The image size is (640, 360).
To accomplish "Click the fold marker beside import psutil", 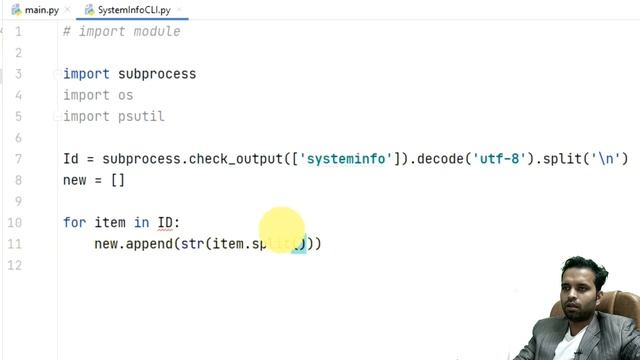I will coord(56,117).
